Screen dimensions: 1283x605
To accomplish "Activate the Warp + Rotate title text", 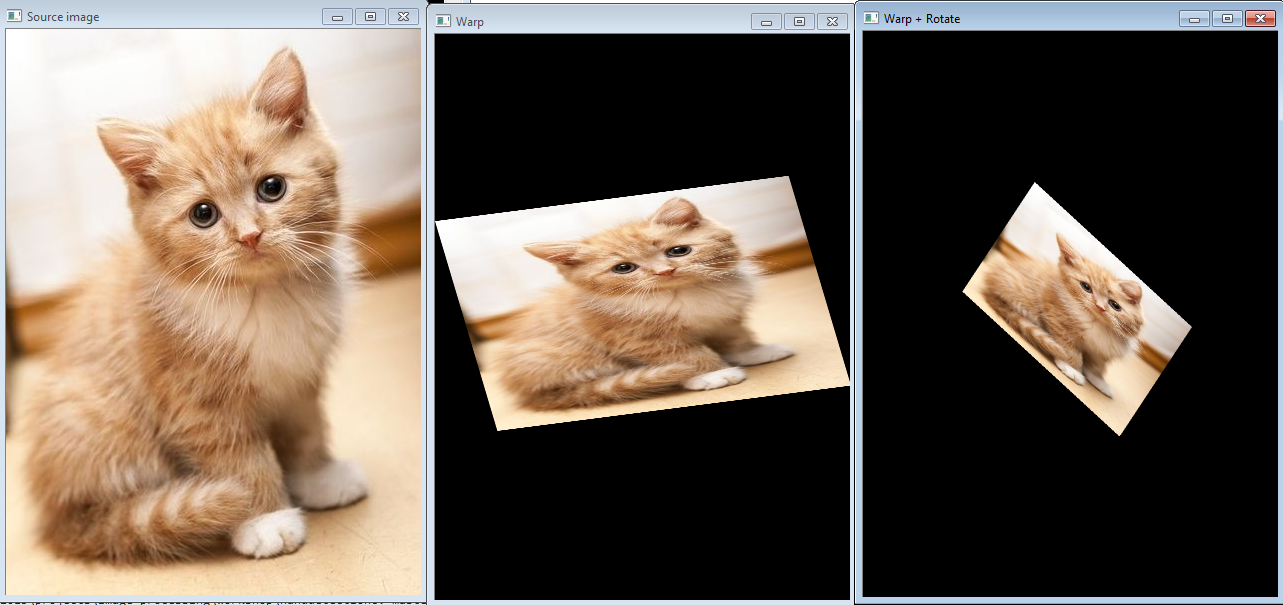I will coord(922,19).
